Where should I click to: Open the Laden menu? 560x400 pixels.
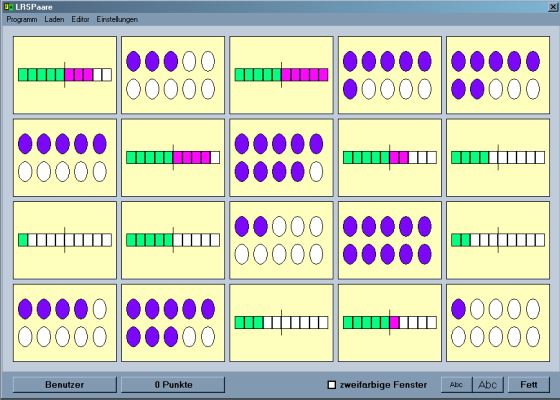click(54, 19)
